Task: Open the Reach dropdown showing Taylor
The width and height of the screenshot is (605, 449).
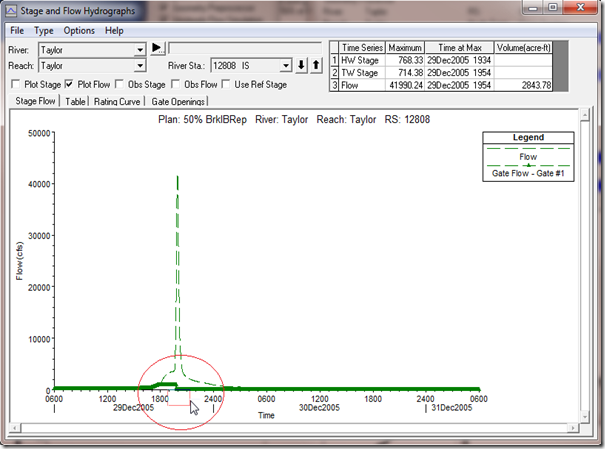Action: tap(140, 66)
